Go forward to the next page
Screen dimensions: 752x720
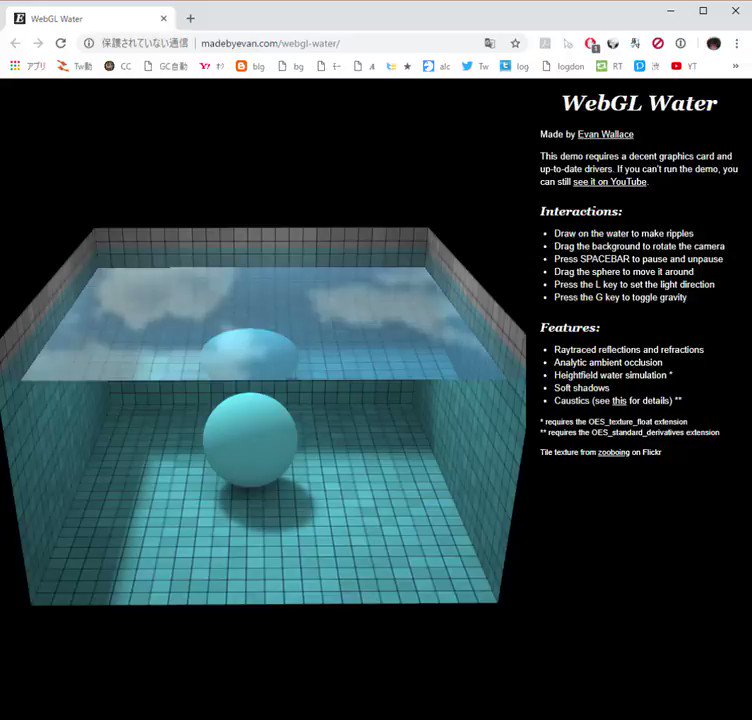(38, 44)
